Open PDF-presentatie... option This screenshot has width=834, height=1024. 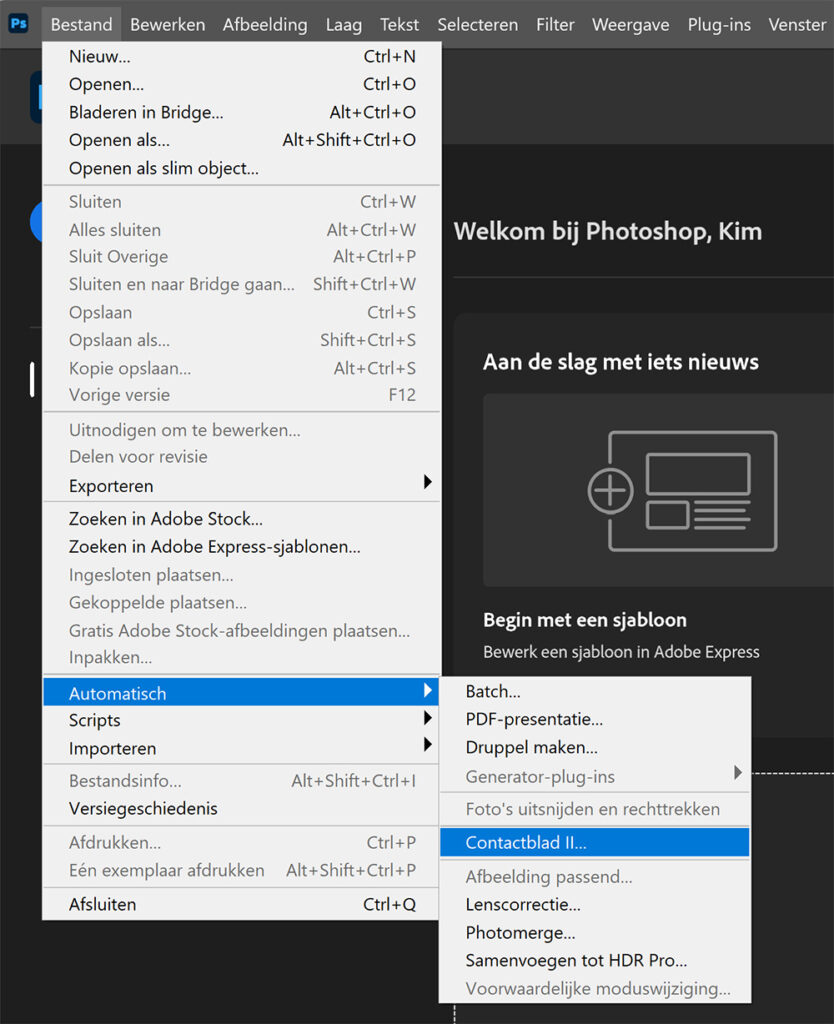534,719
